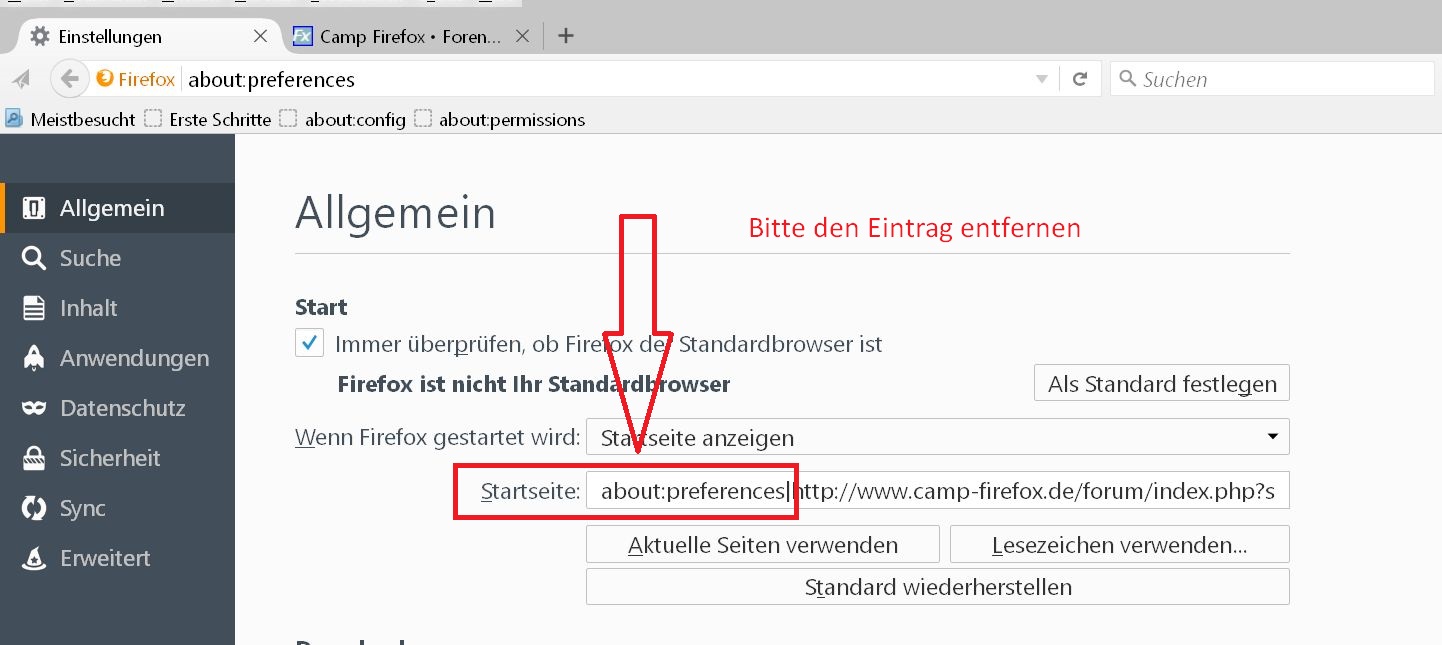
Task: Toggle the default browser check checkbox
Action: (310, 343)
